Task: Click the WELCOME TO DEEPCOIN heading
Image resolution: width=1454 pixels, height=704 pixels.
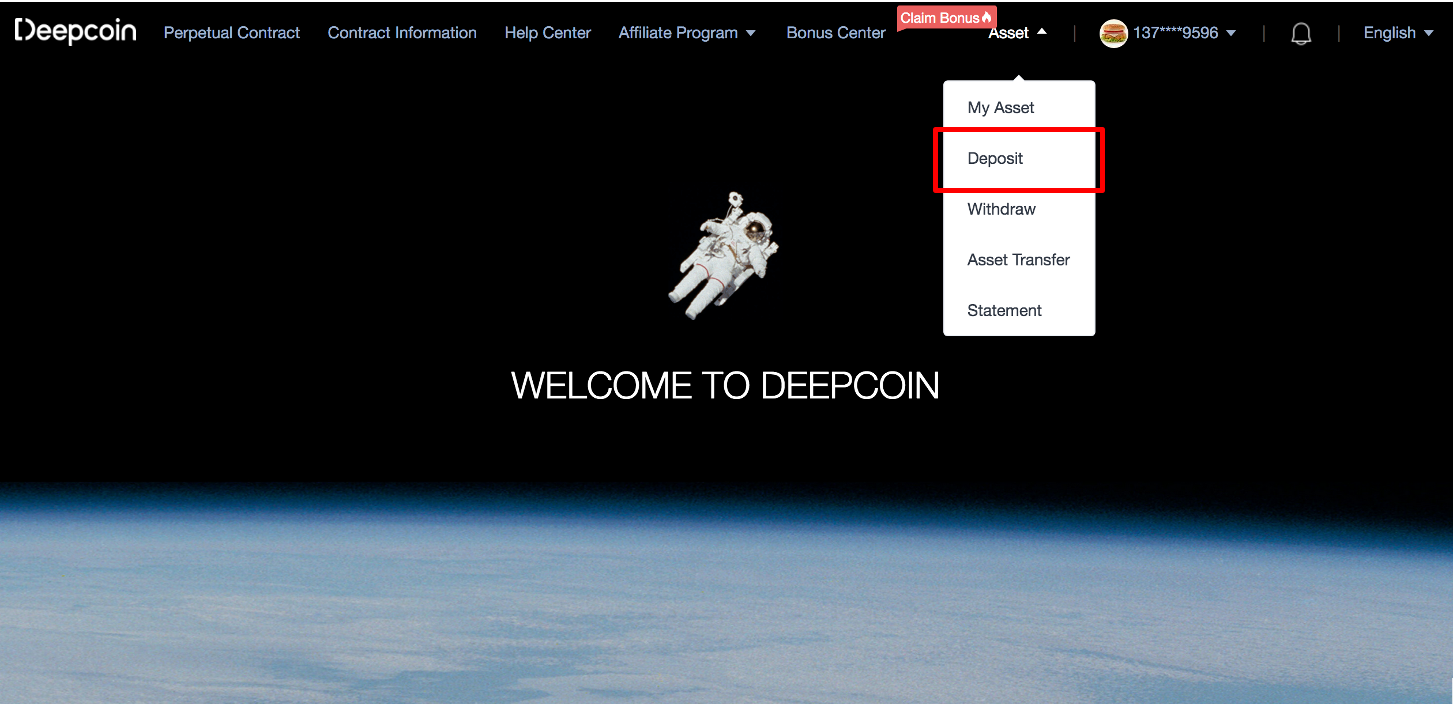Action: pos(725,386)
